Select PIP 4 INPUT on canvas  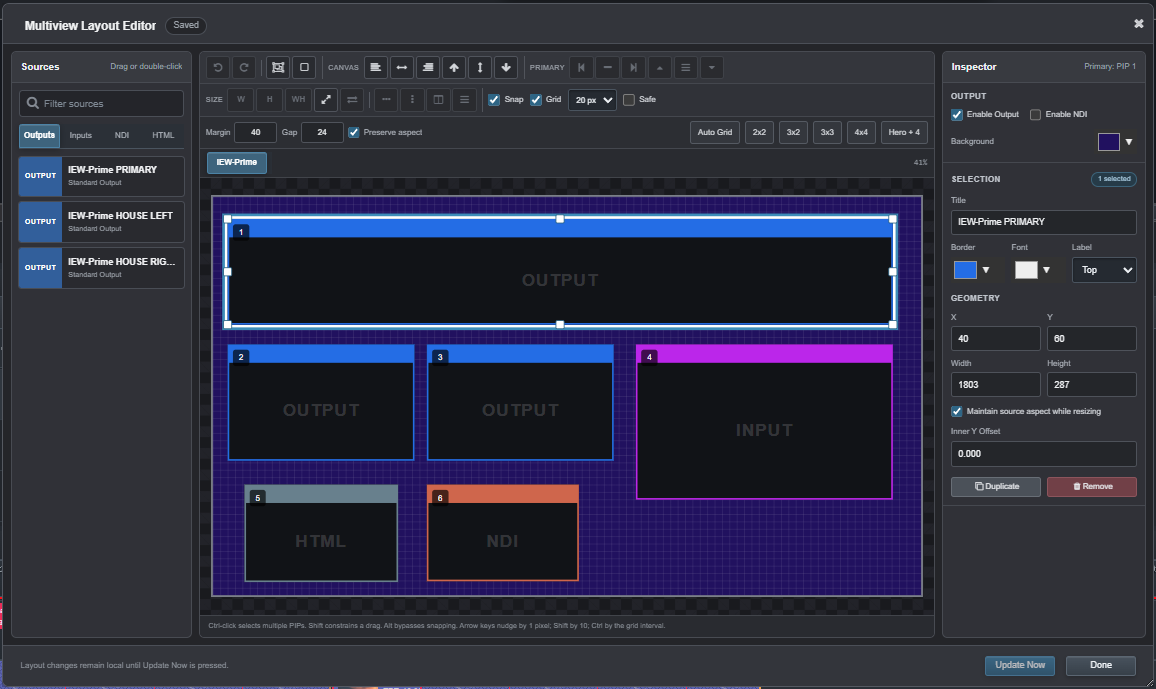click(764, 422)
